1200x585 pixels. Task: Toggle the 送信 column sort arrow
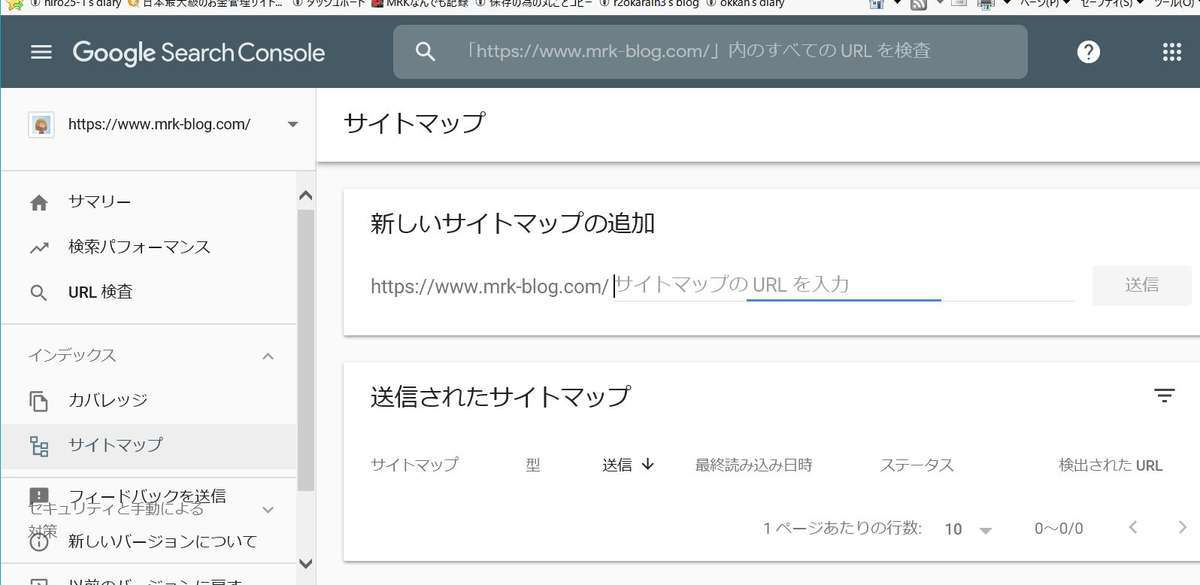pos(647,464)
